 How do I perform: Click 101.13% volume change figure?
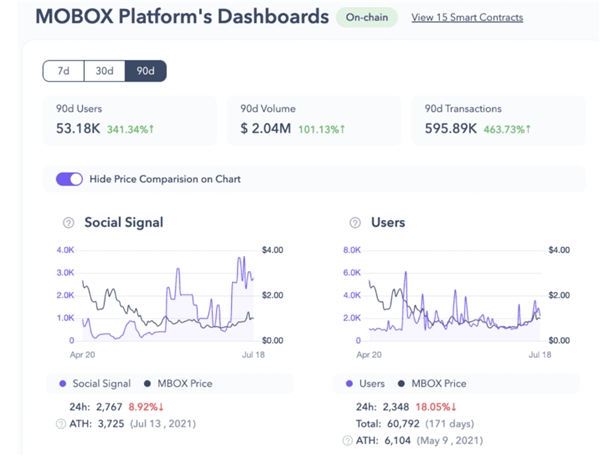pyautogui.click(x=321, y=129)
